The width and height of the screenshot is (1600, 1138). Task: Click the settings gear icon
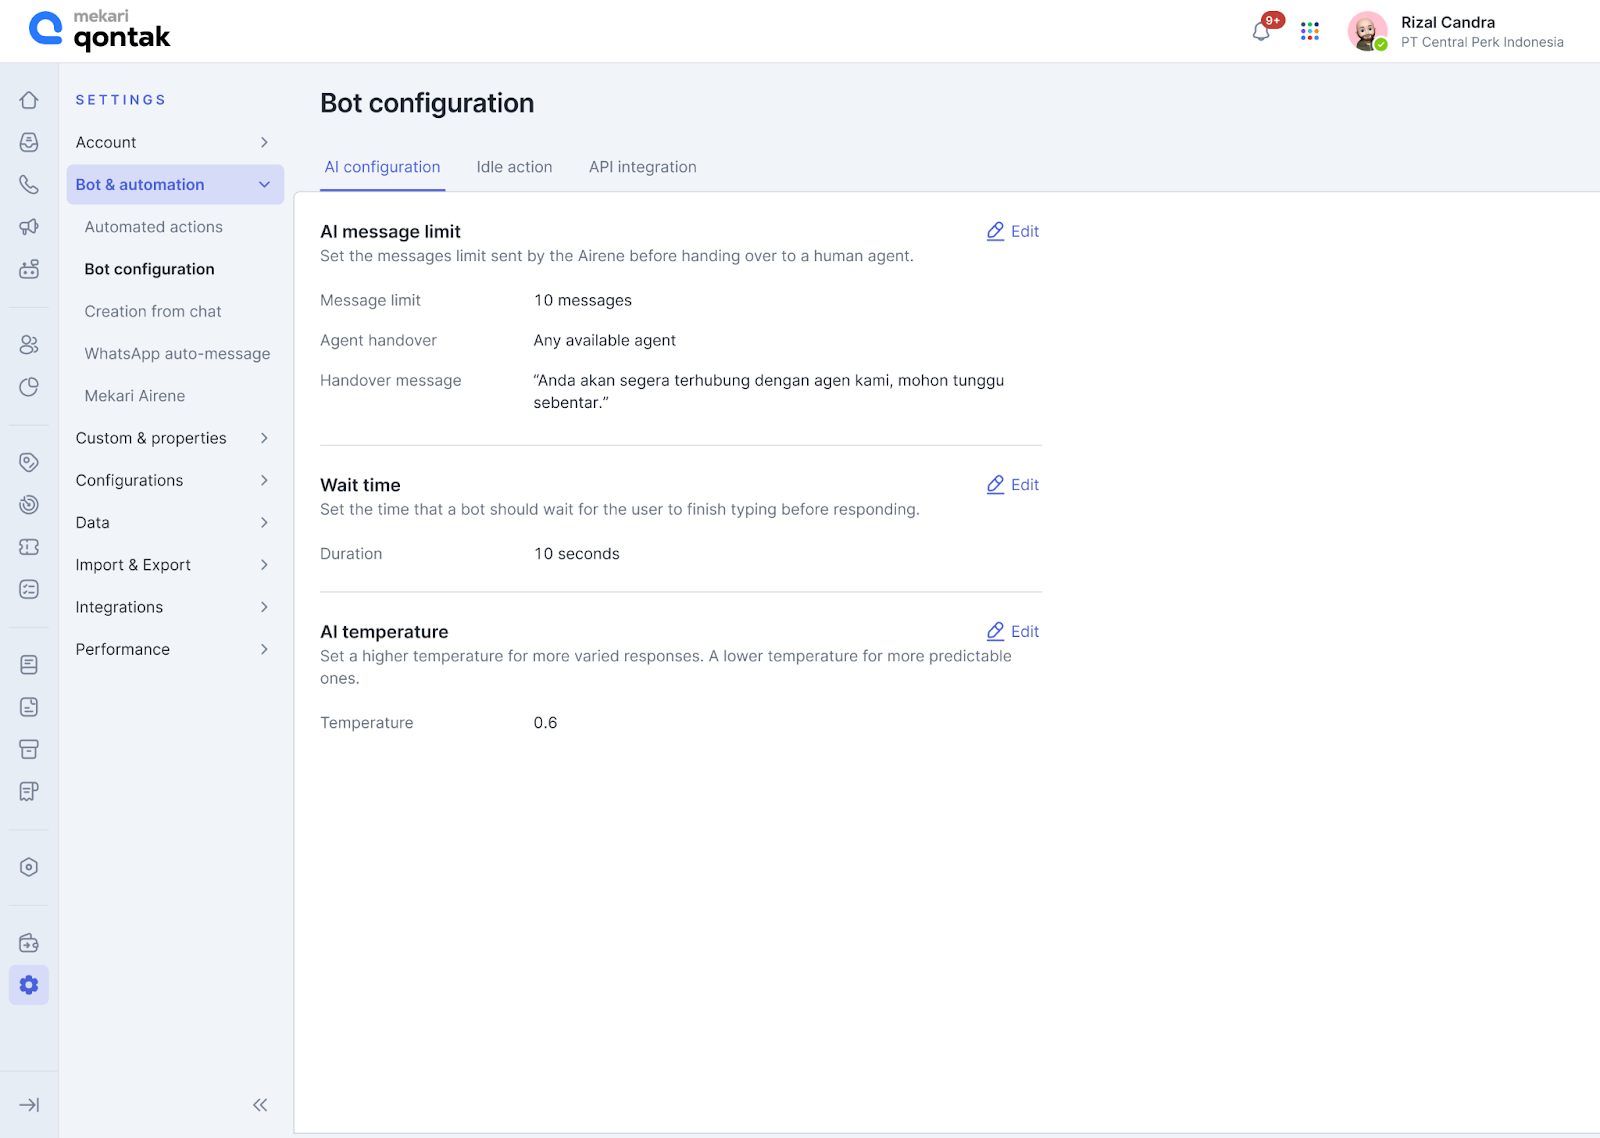click(x=29, y=985)
